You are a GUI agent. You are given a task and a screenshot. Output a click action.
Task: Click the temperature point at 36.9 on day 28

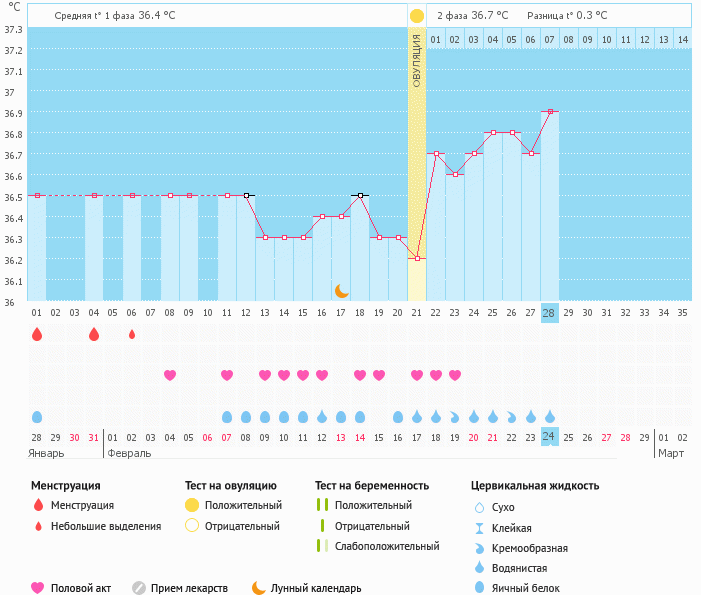(x=550, y=112)
